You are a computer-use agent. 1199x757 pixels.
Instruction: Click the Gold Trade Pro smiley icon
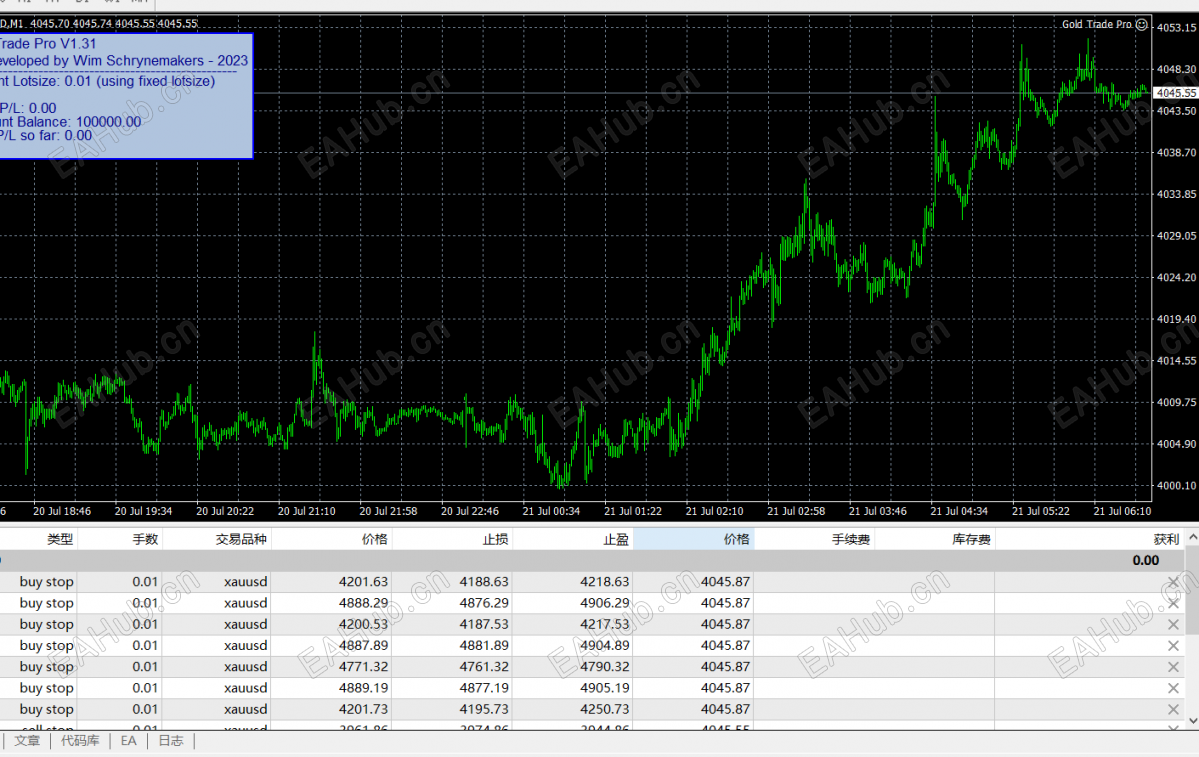coord(1142,24)
